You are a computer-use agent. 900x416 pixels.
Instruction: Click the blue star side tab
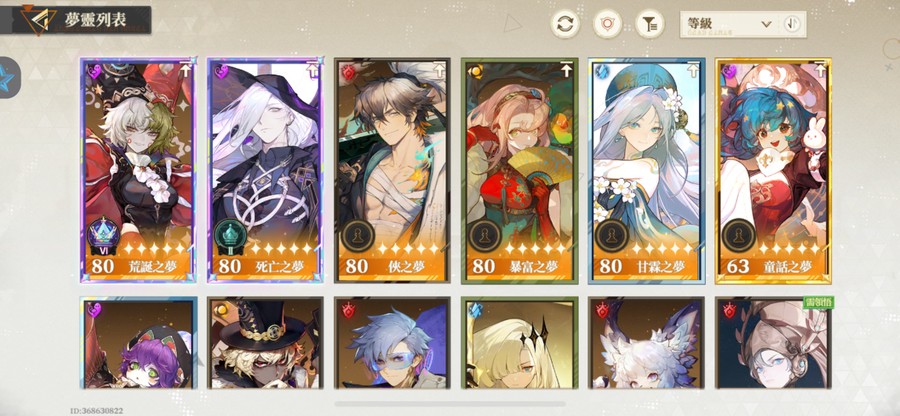[9, 77]
